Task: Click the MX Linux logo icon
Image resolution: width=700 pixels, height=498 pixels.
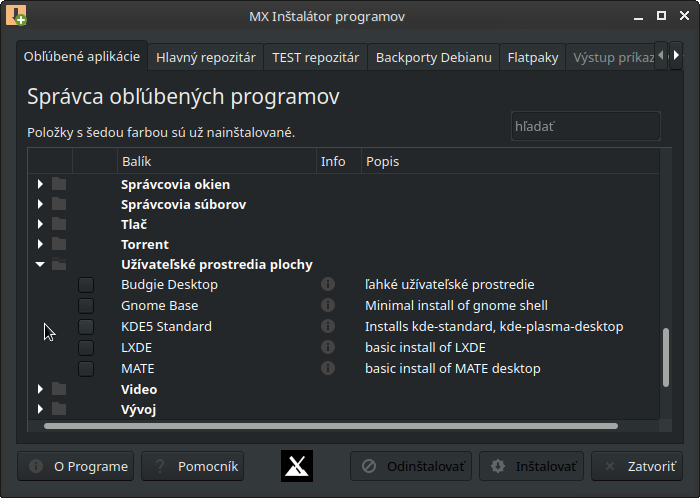Action: tap(295, 466)
